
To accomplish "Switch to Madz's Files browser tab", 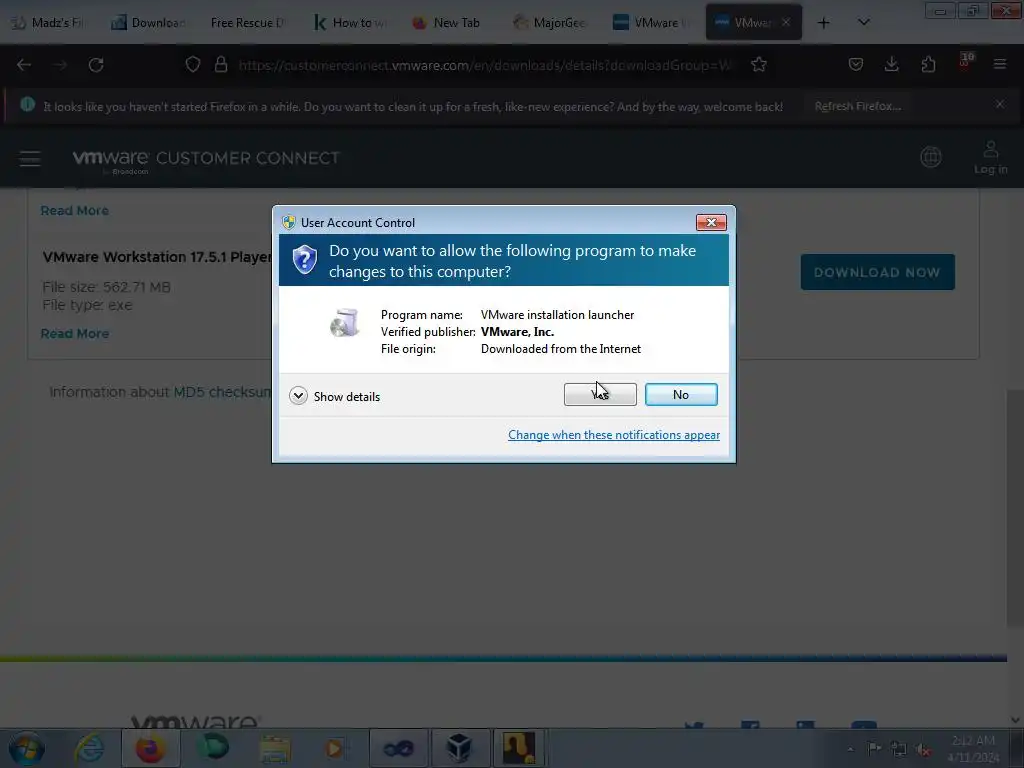I will [48, 23].
